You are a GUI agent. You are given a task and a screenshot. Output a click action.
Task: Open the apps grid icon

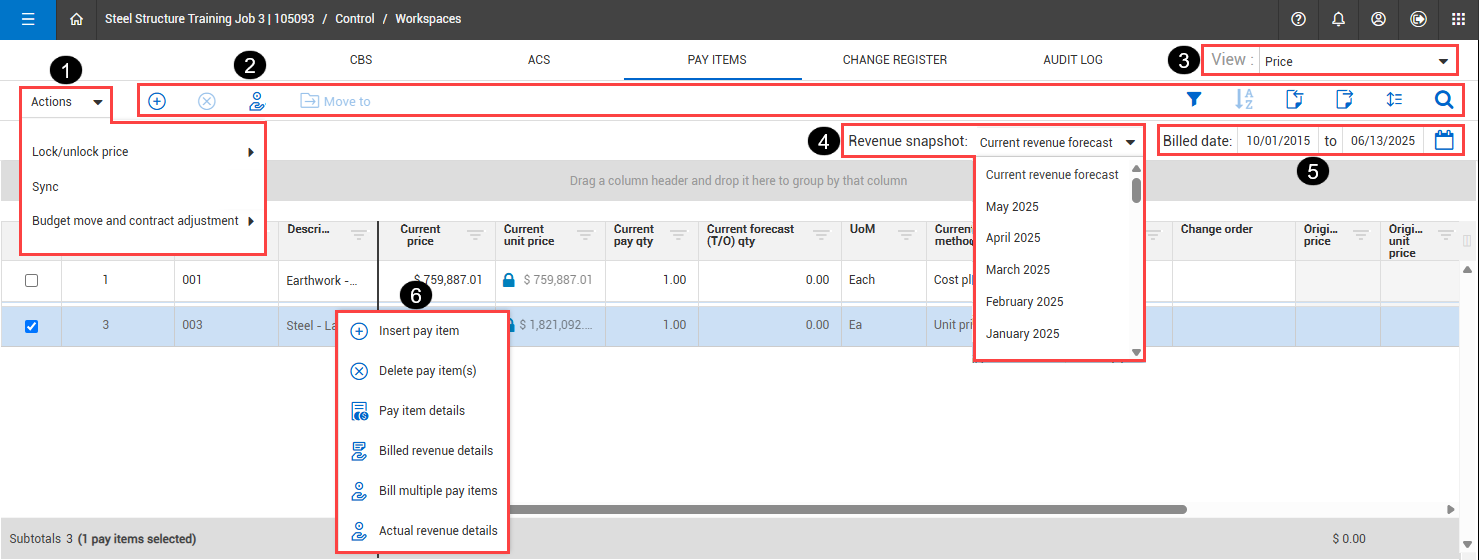pyautogui.click(x=1458, y=19)
